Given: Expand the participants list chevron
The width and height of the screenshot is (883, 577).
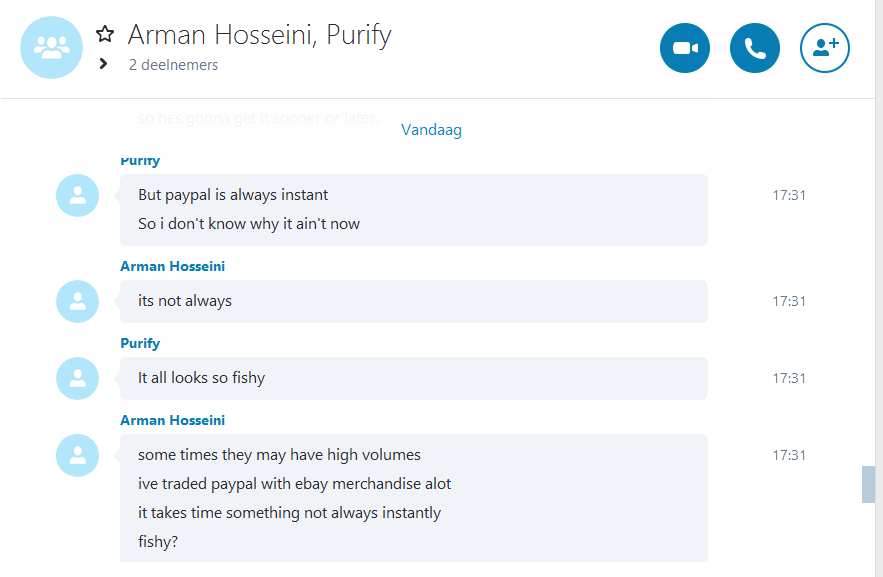Looking at the screenshot, I should tap(103, 64).
